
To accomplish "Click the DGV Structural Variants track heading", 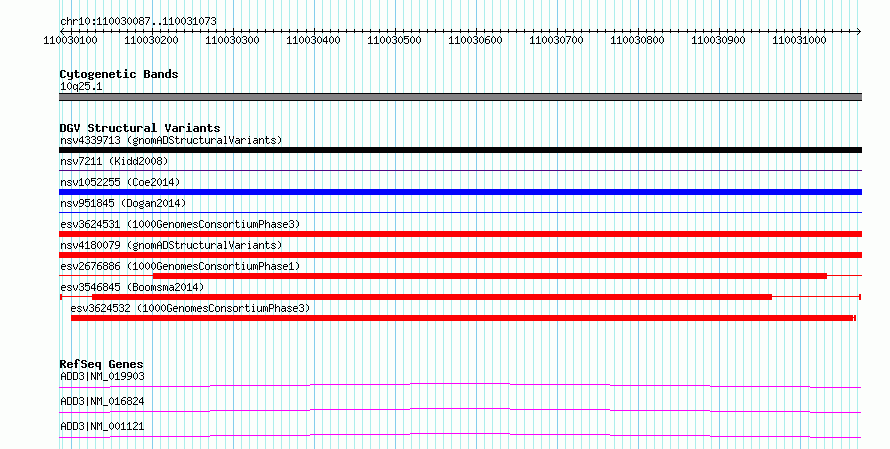I will click(x=140, y=128).
